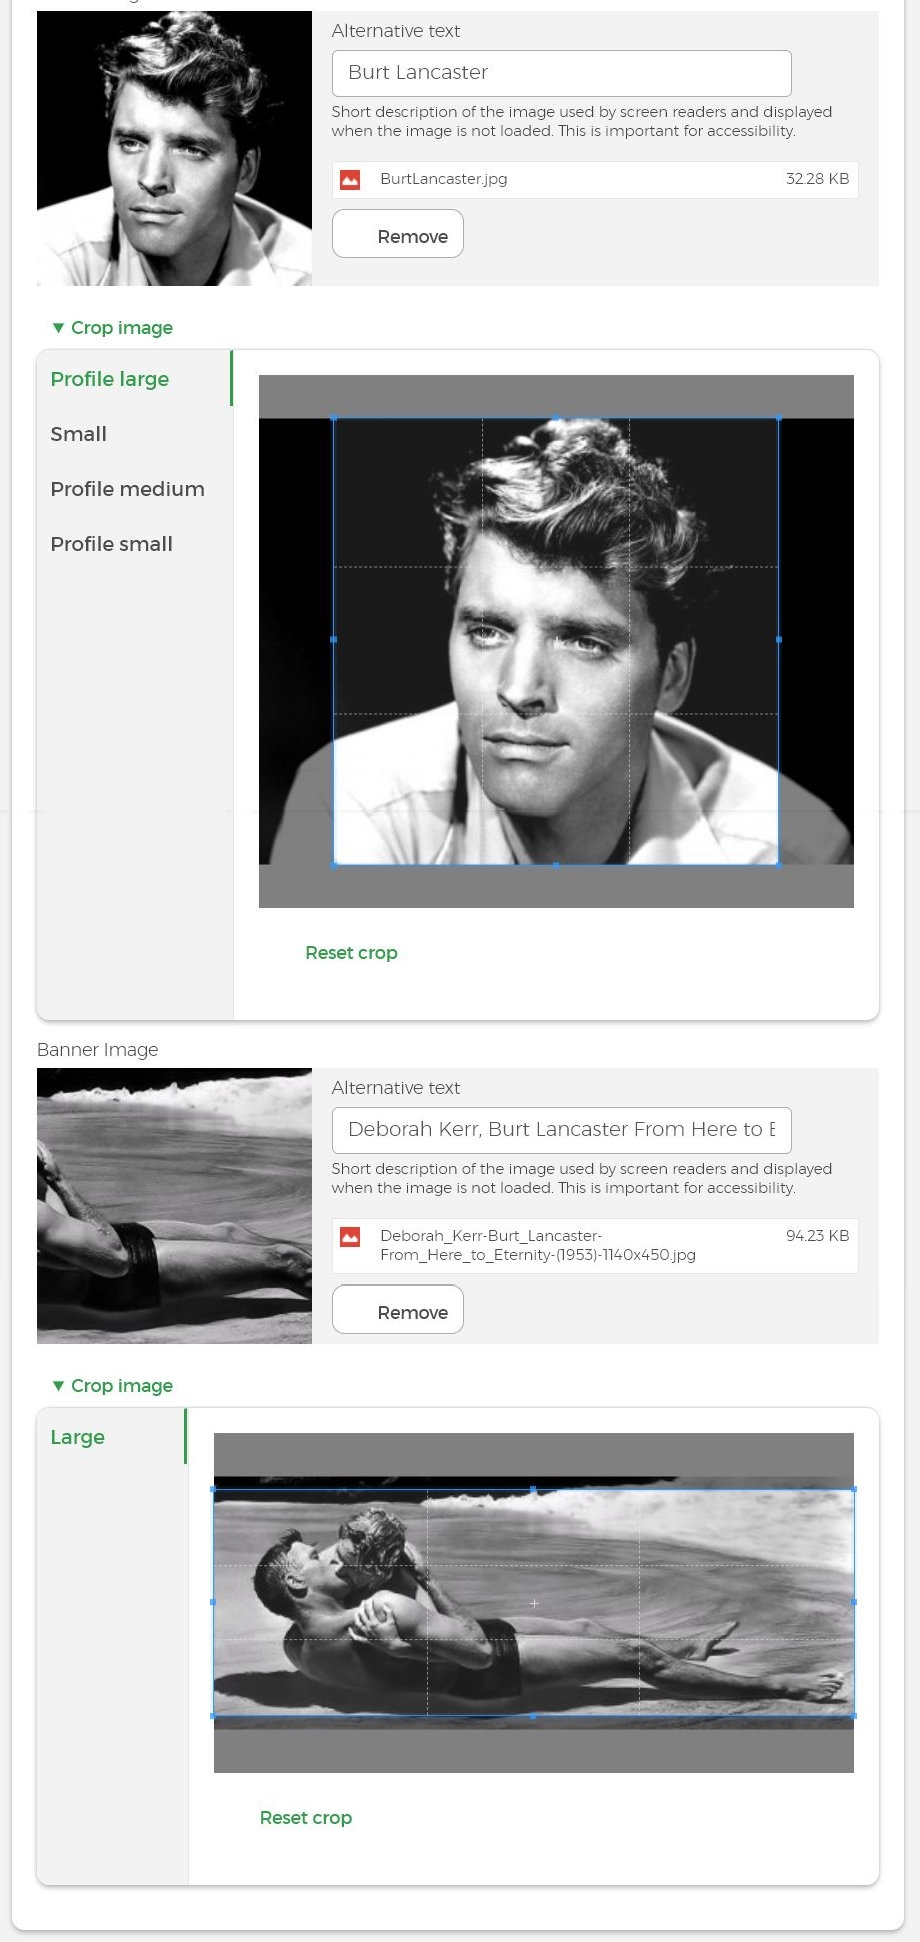Click center crosshair of banner crop box

click(534, 1603)
